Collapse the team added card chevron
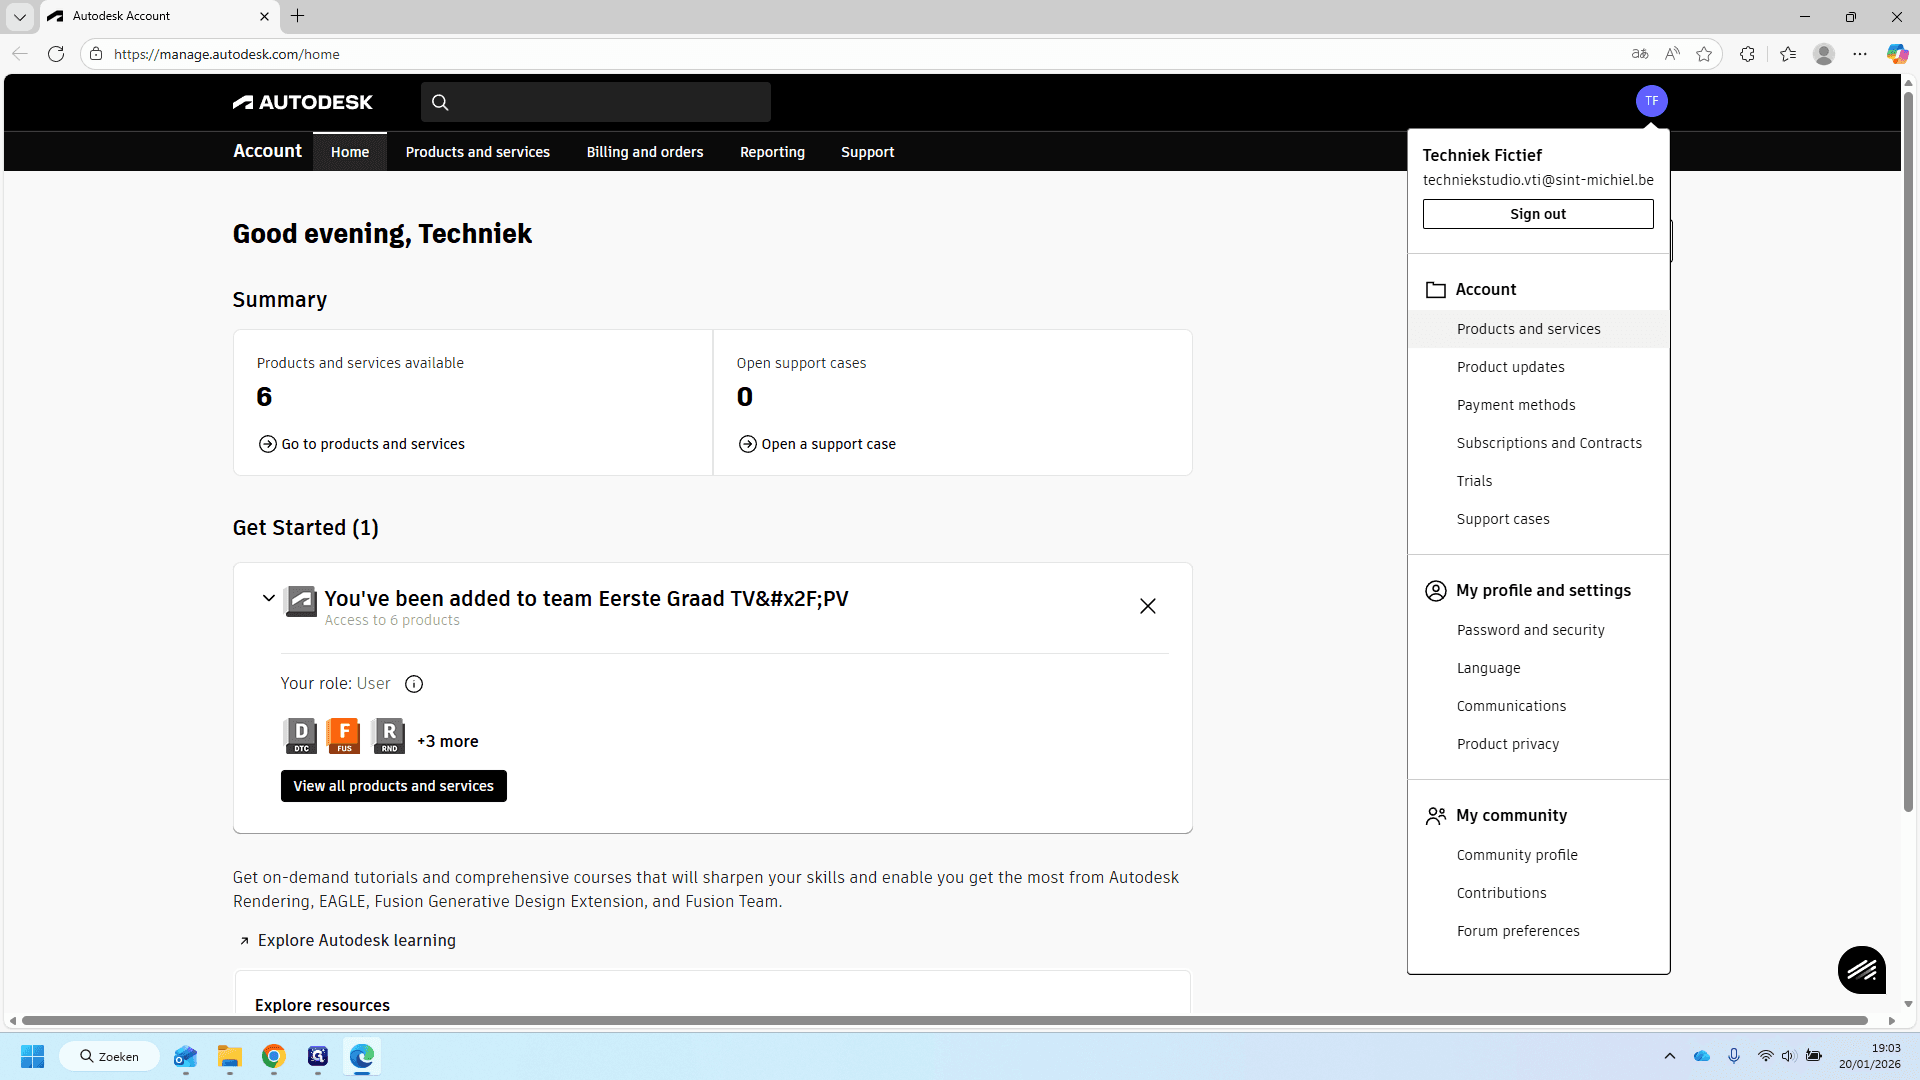This screenshot has width=1920, height=1080. (x=269, y=598)
